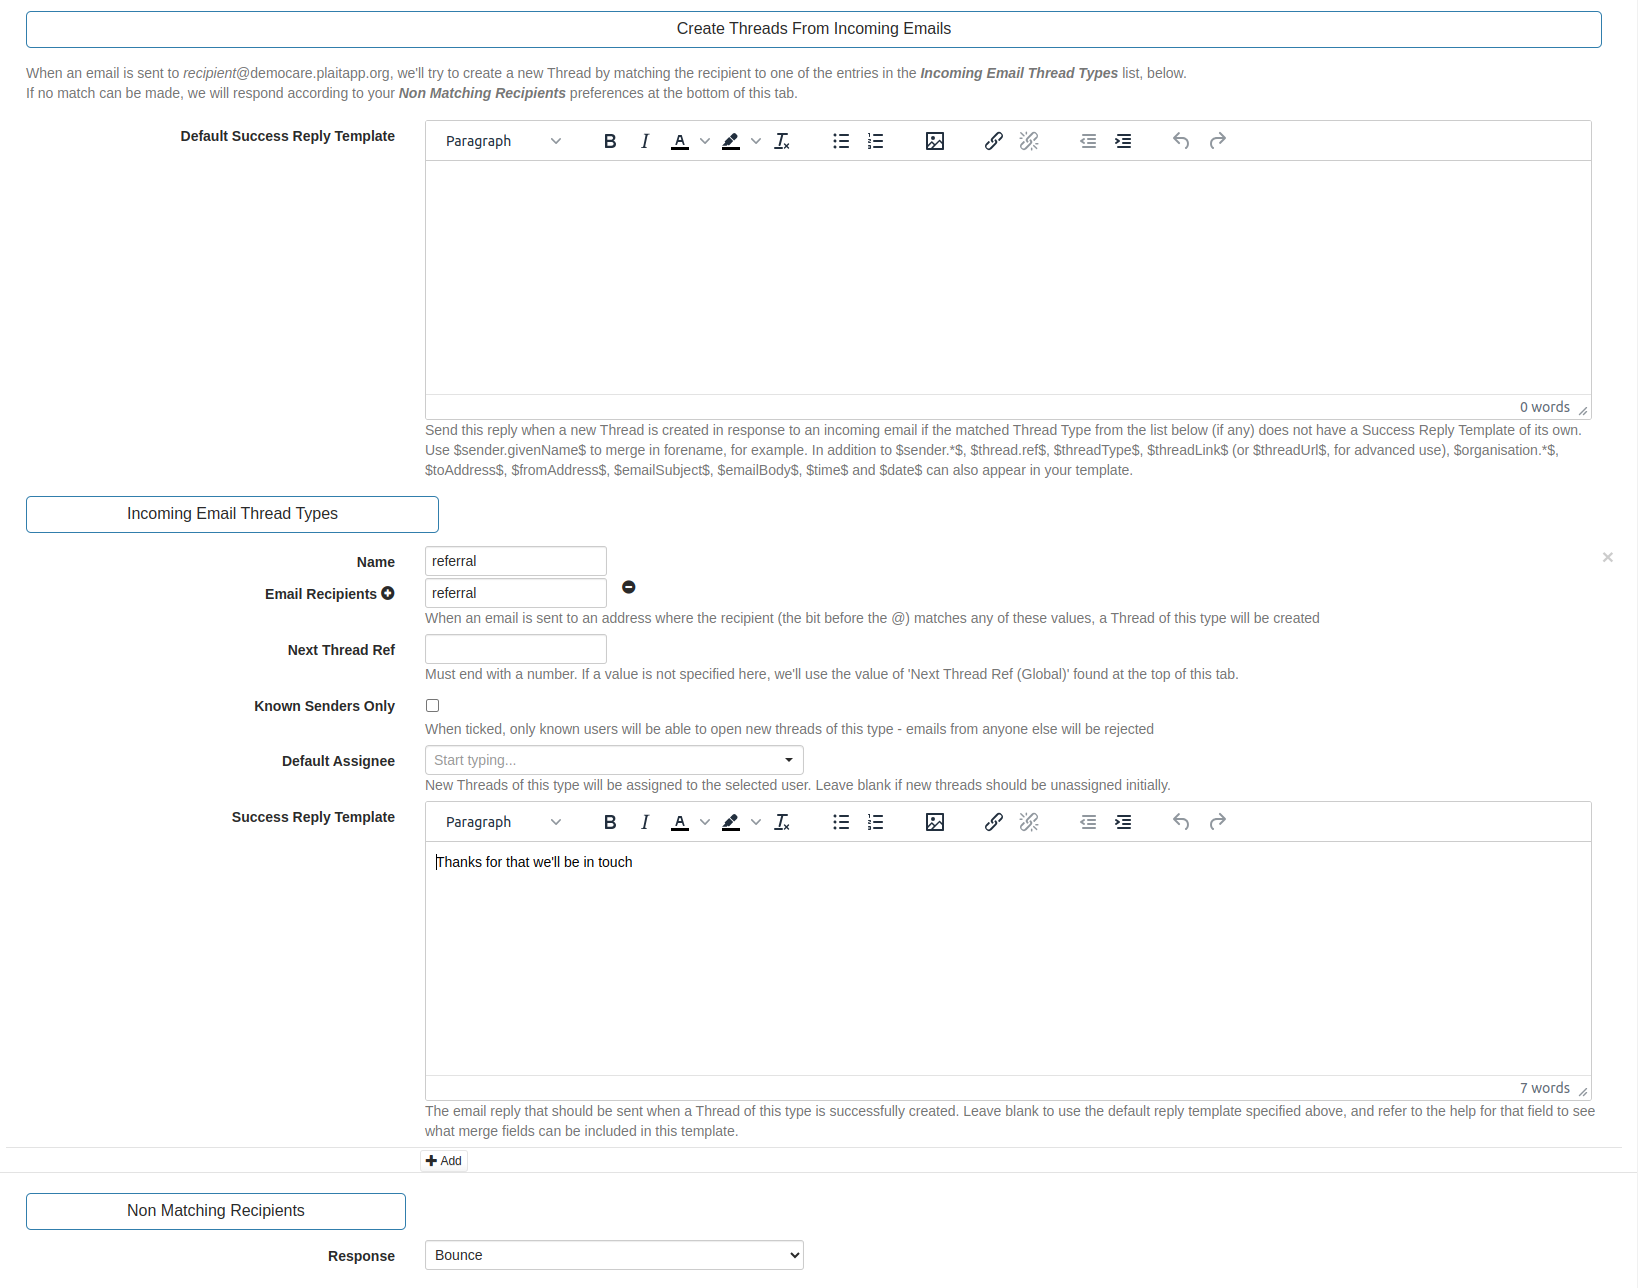
Task: Toggle bold in referral Success Reply Template editor
Action: click(610, 822)
